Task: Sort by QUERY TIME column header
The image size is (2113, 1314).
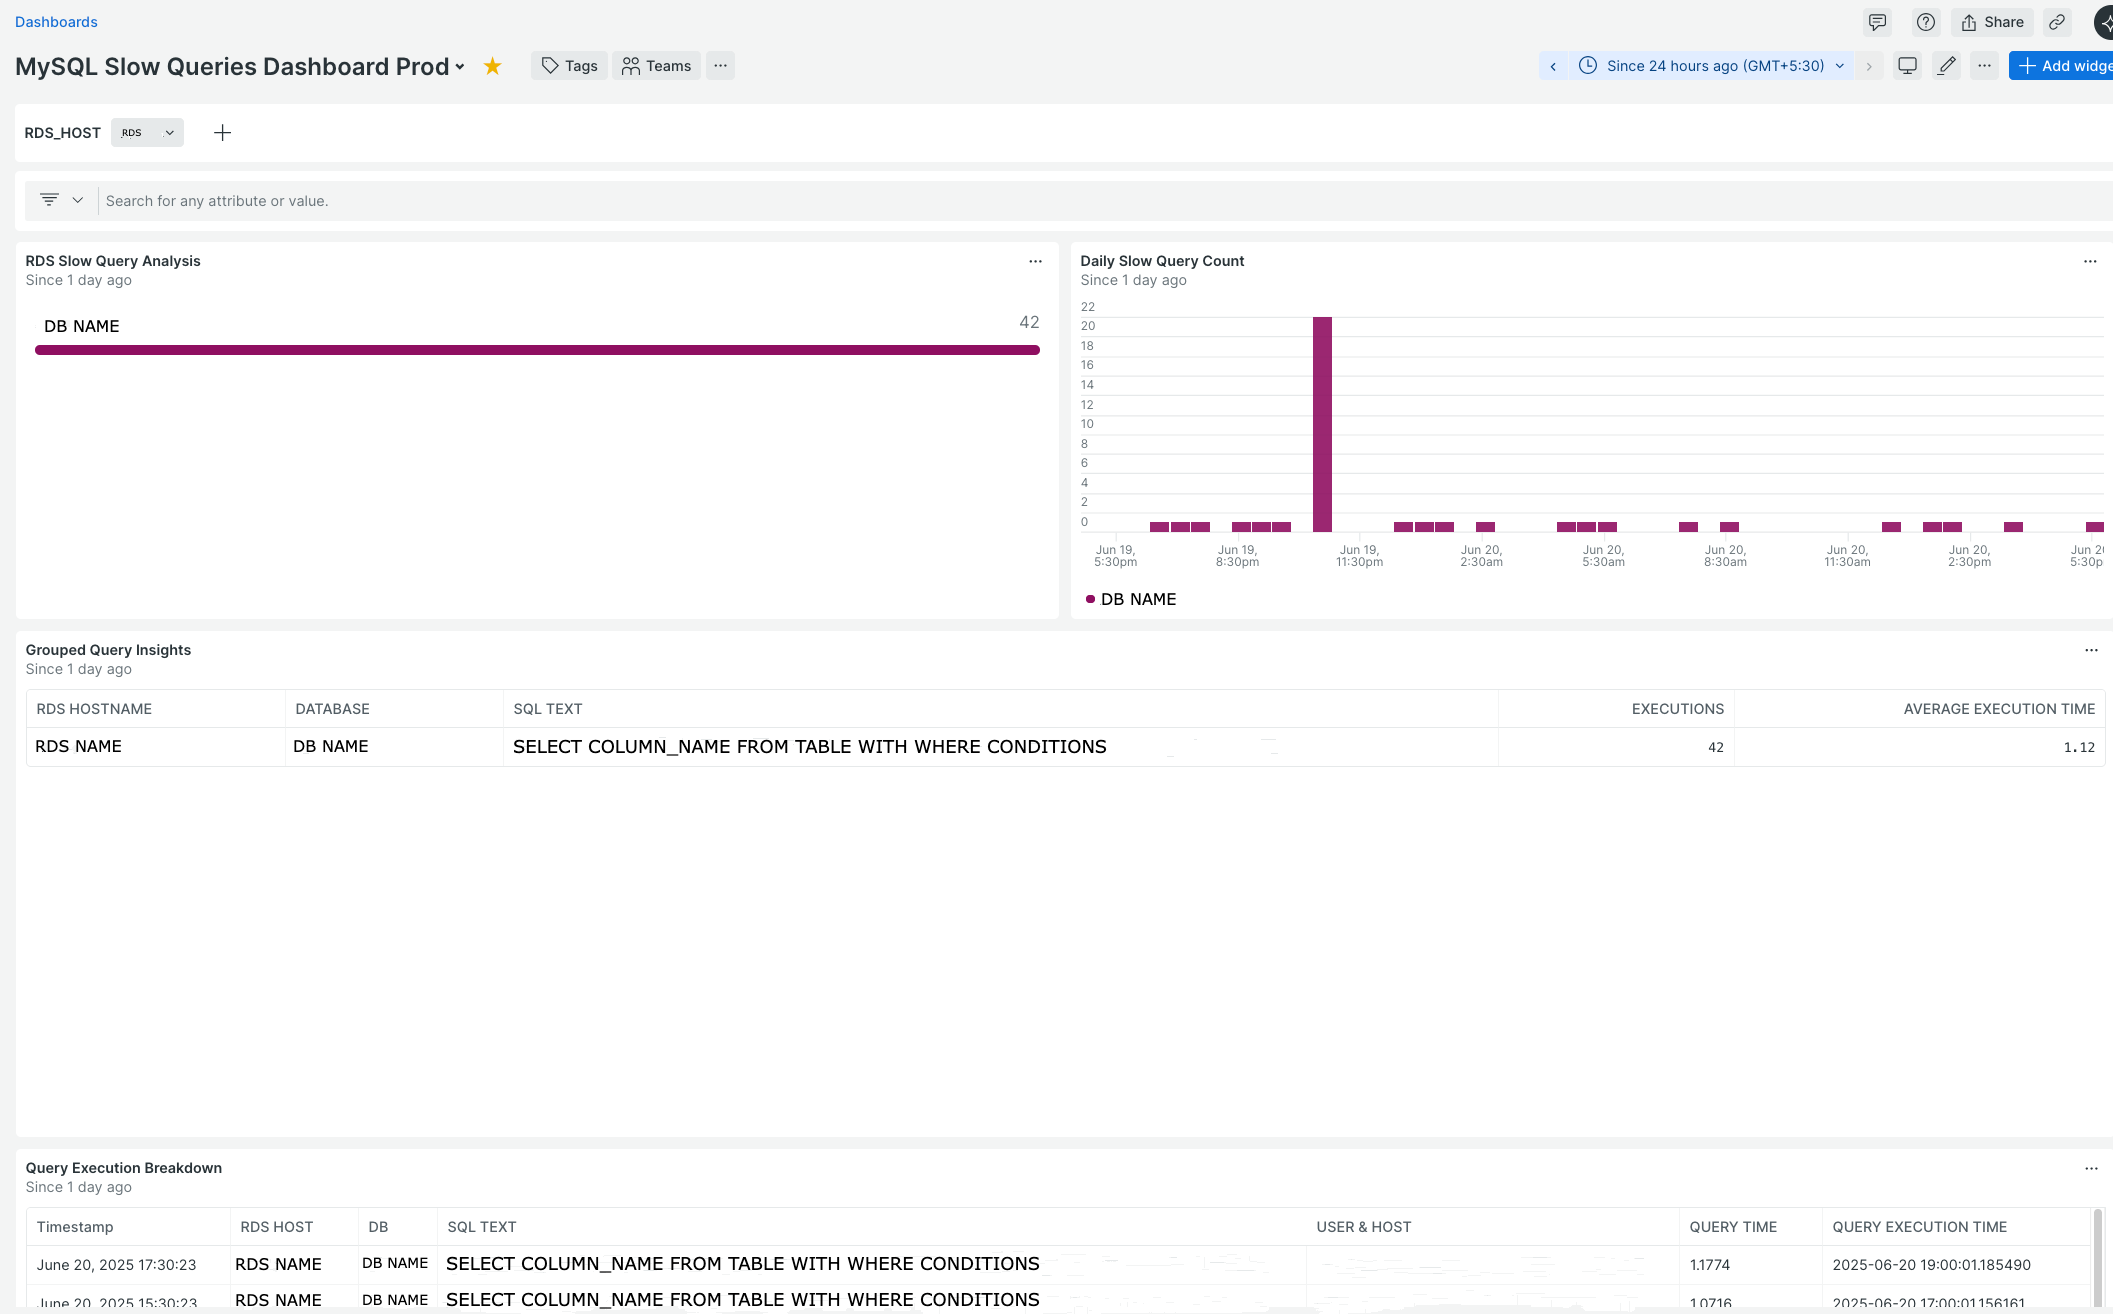Action: click(x=1733, y=1227)
